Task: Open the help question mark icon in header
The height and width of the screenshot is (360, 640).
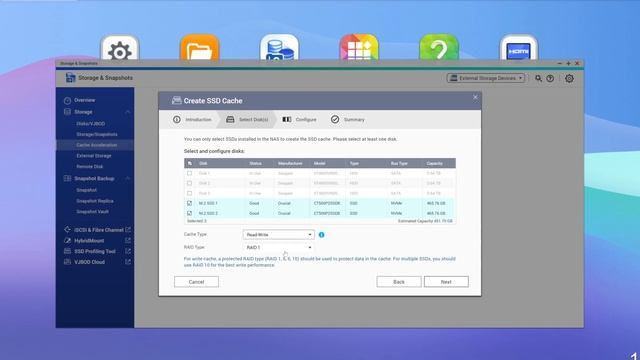Action: (550, 78)
